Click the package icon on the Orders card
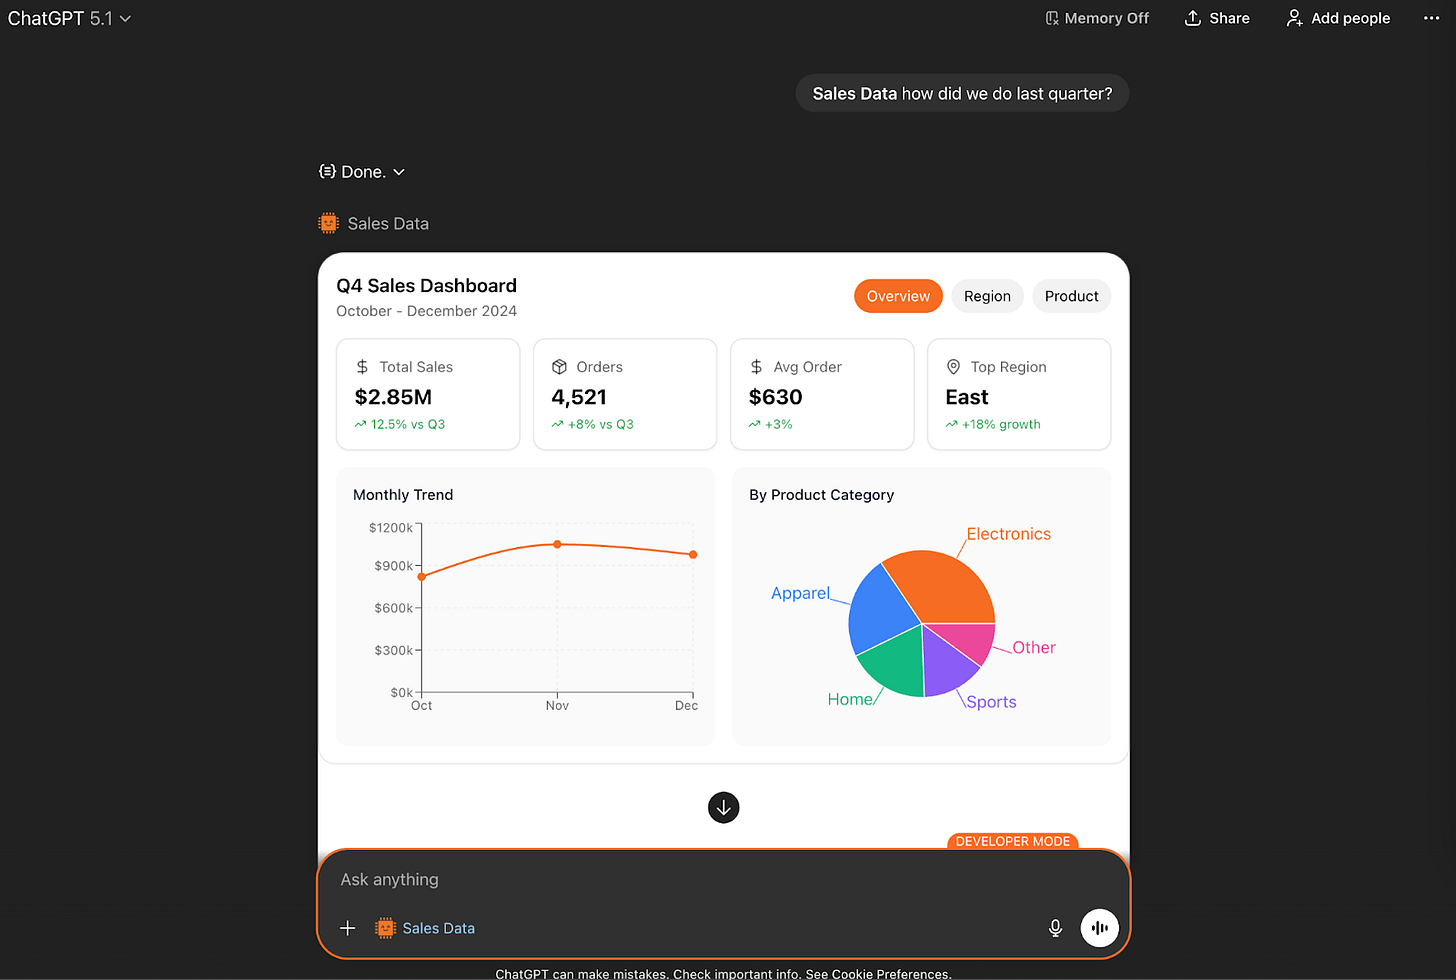This screenshot has height=980, width=1456. point(557,366)
